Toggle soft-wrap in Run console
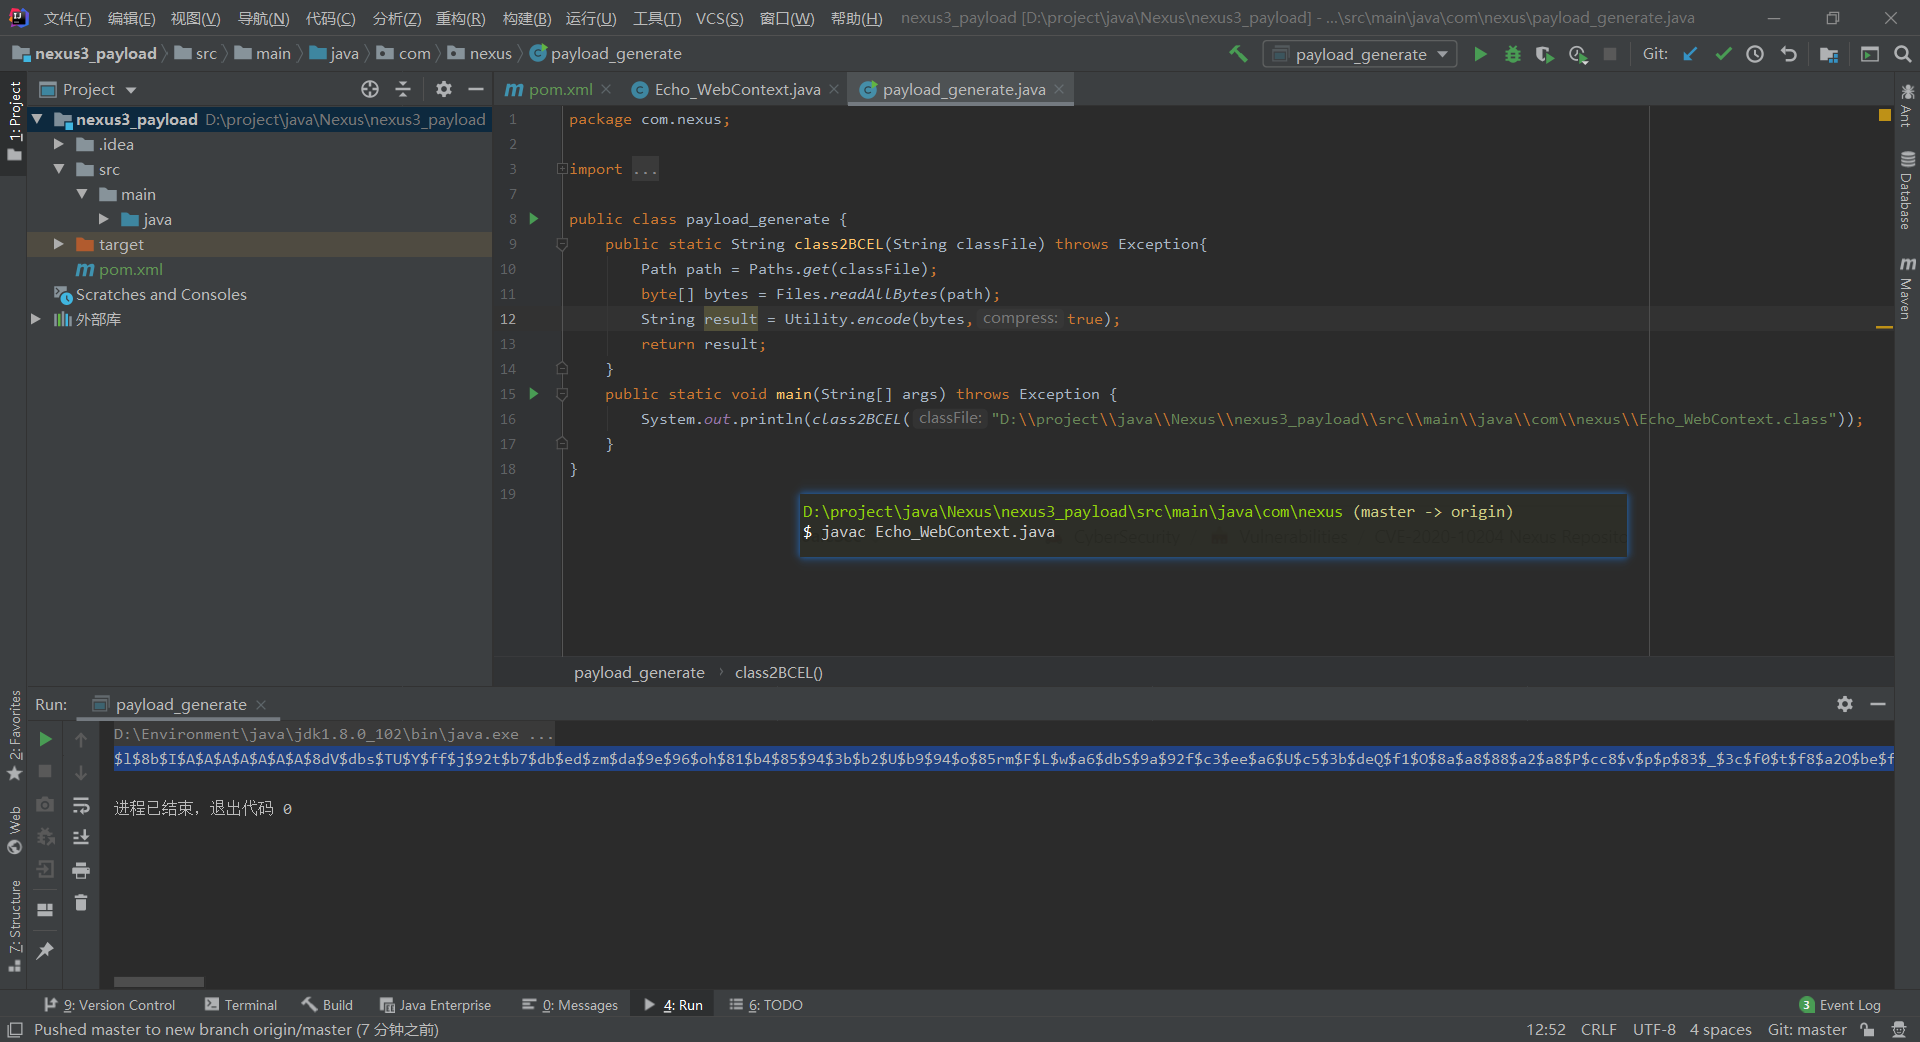The height and width of the screenshot is (1042, 1920). (x=81, y=805)
